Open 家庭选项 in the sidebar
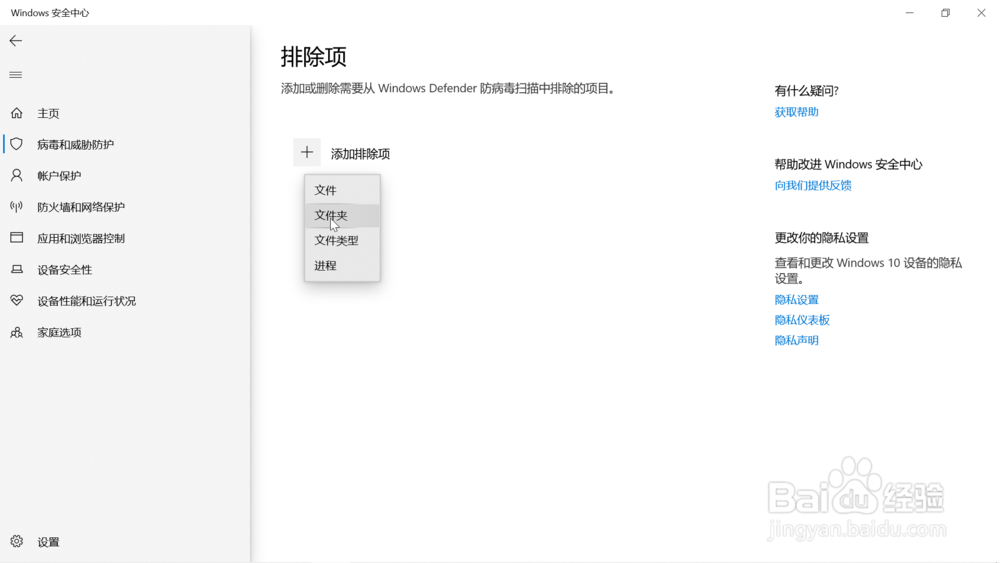The width and height of the screenshot is (1000, 563). 59,332
